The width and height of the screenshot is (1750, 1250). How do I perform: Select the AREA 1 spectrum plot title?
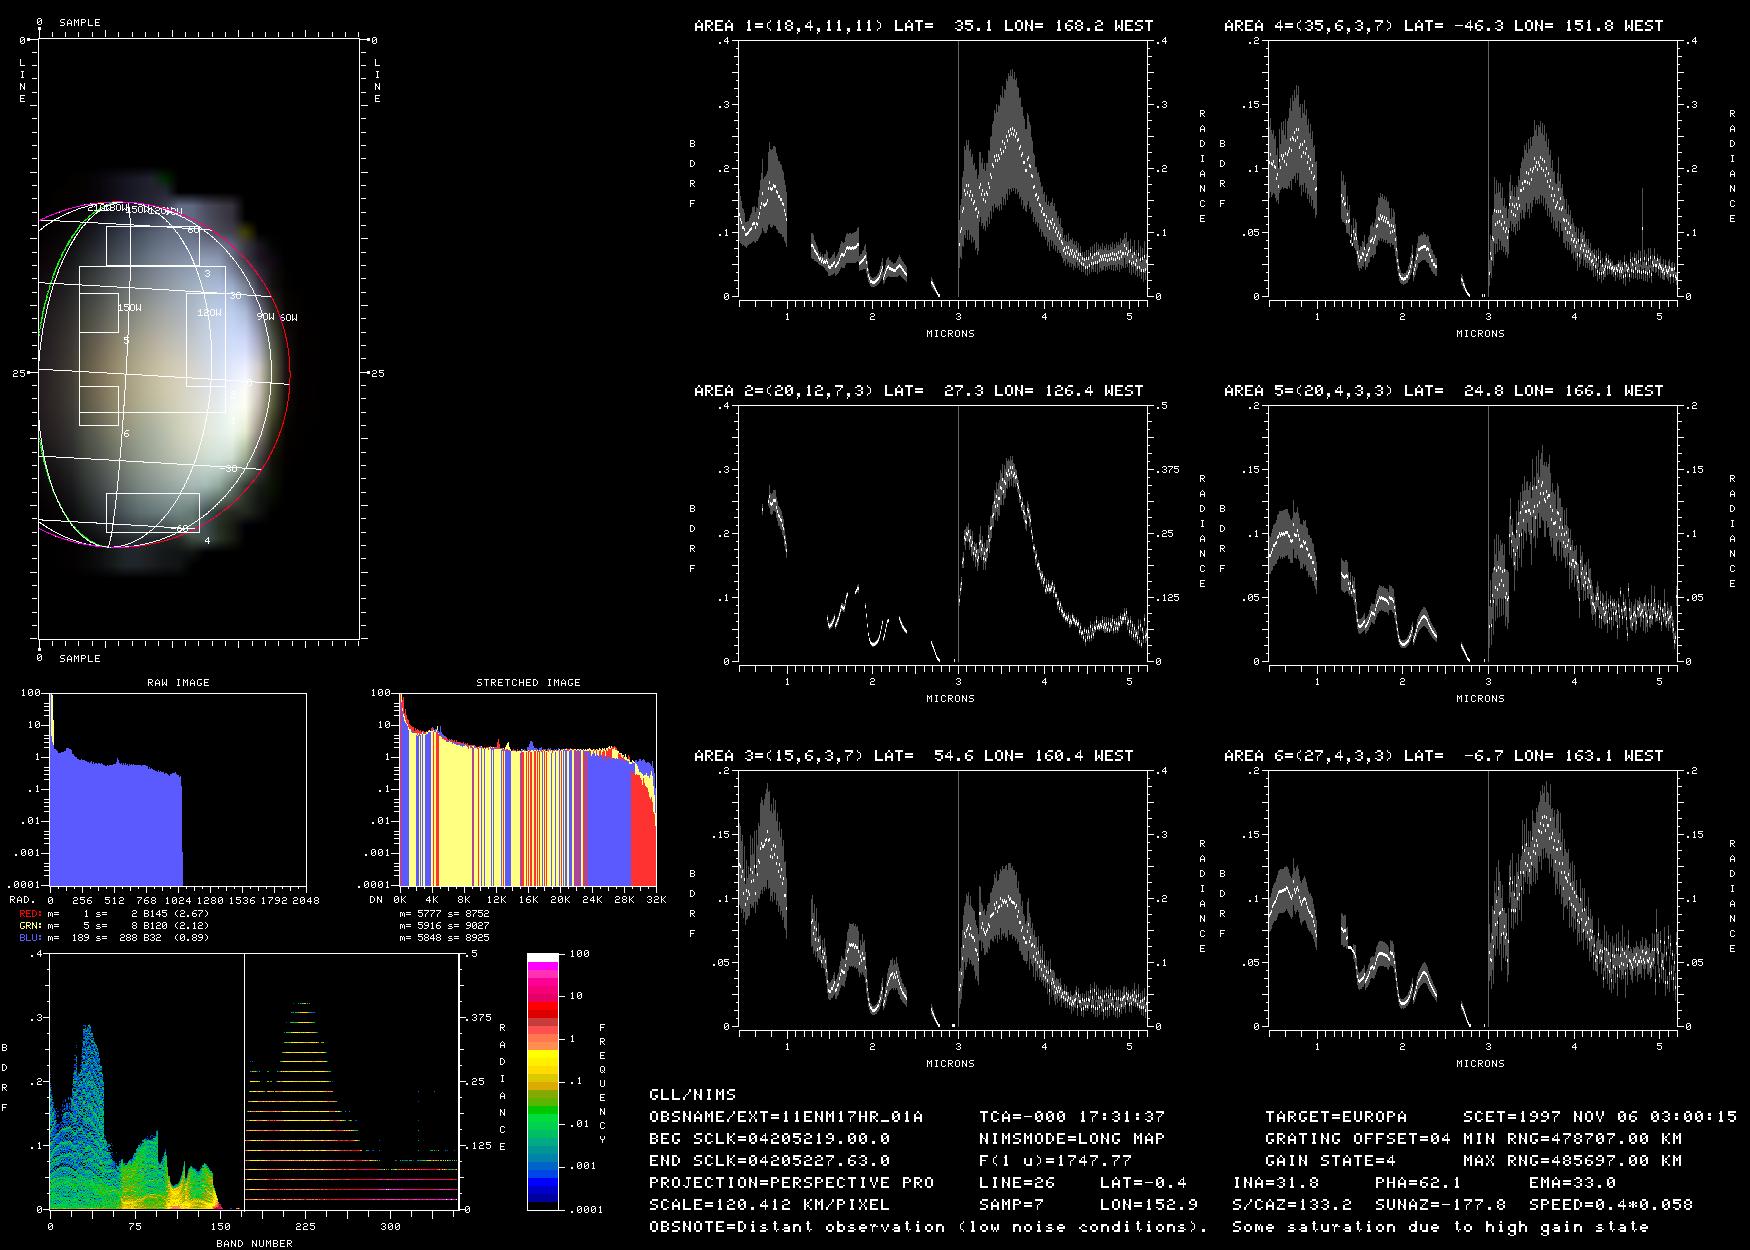click(x=923, y=26)
